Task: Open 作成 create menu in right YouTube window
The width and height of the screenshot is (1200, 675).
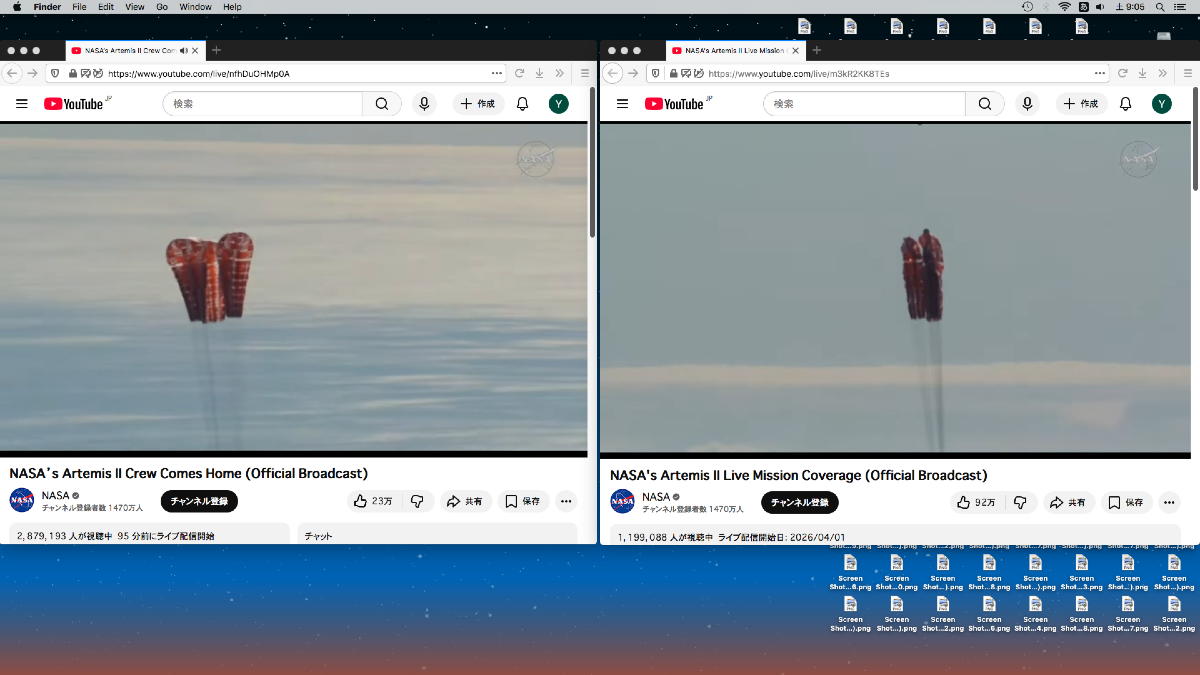Action: tap(1081, 104)
